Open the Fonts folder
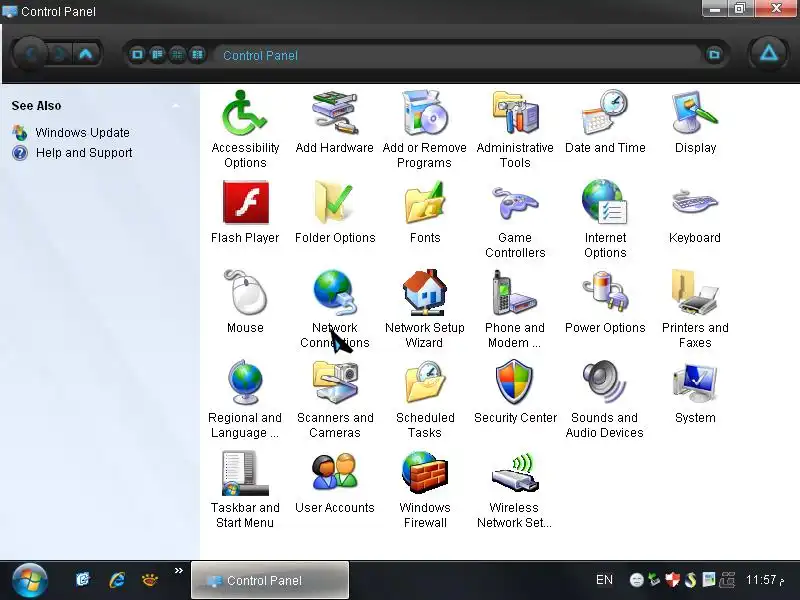This screenshot has height=600, width=800. pos(424,212)
